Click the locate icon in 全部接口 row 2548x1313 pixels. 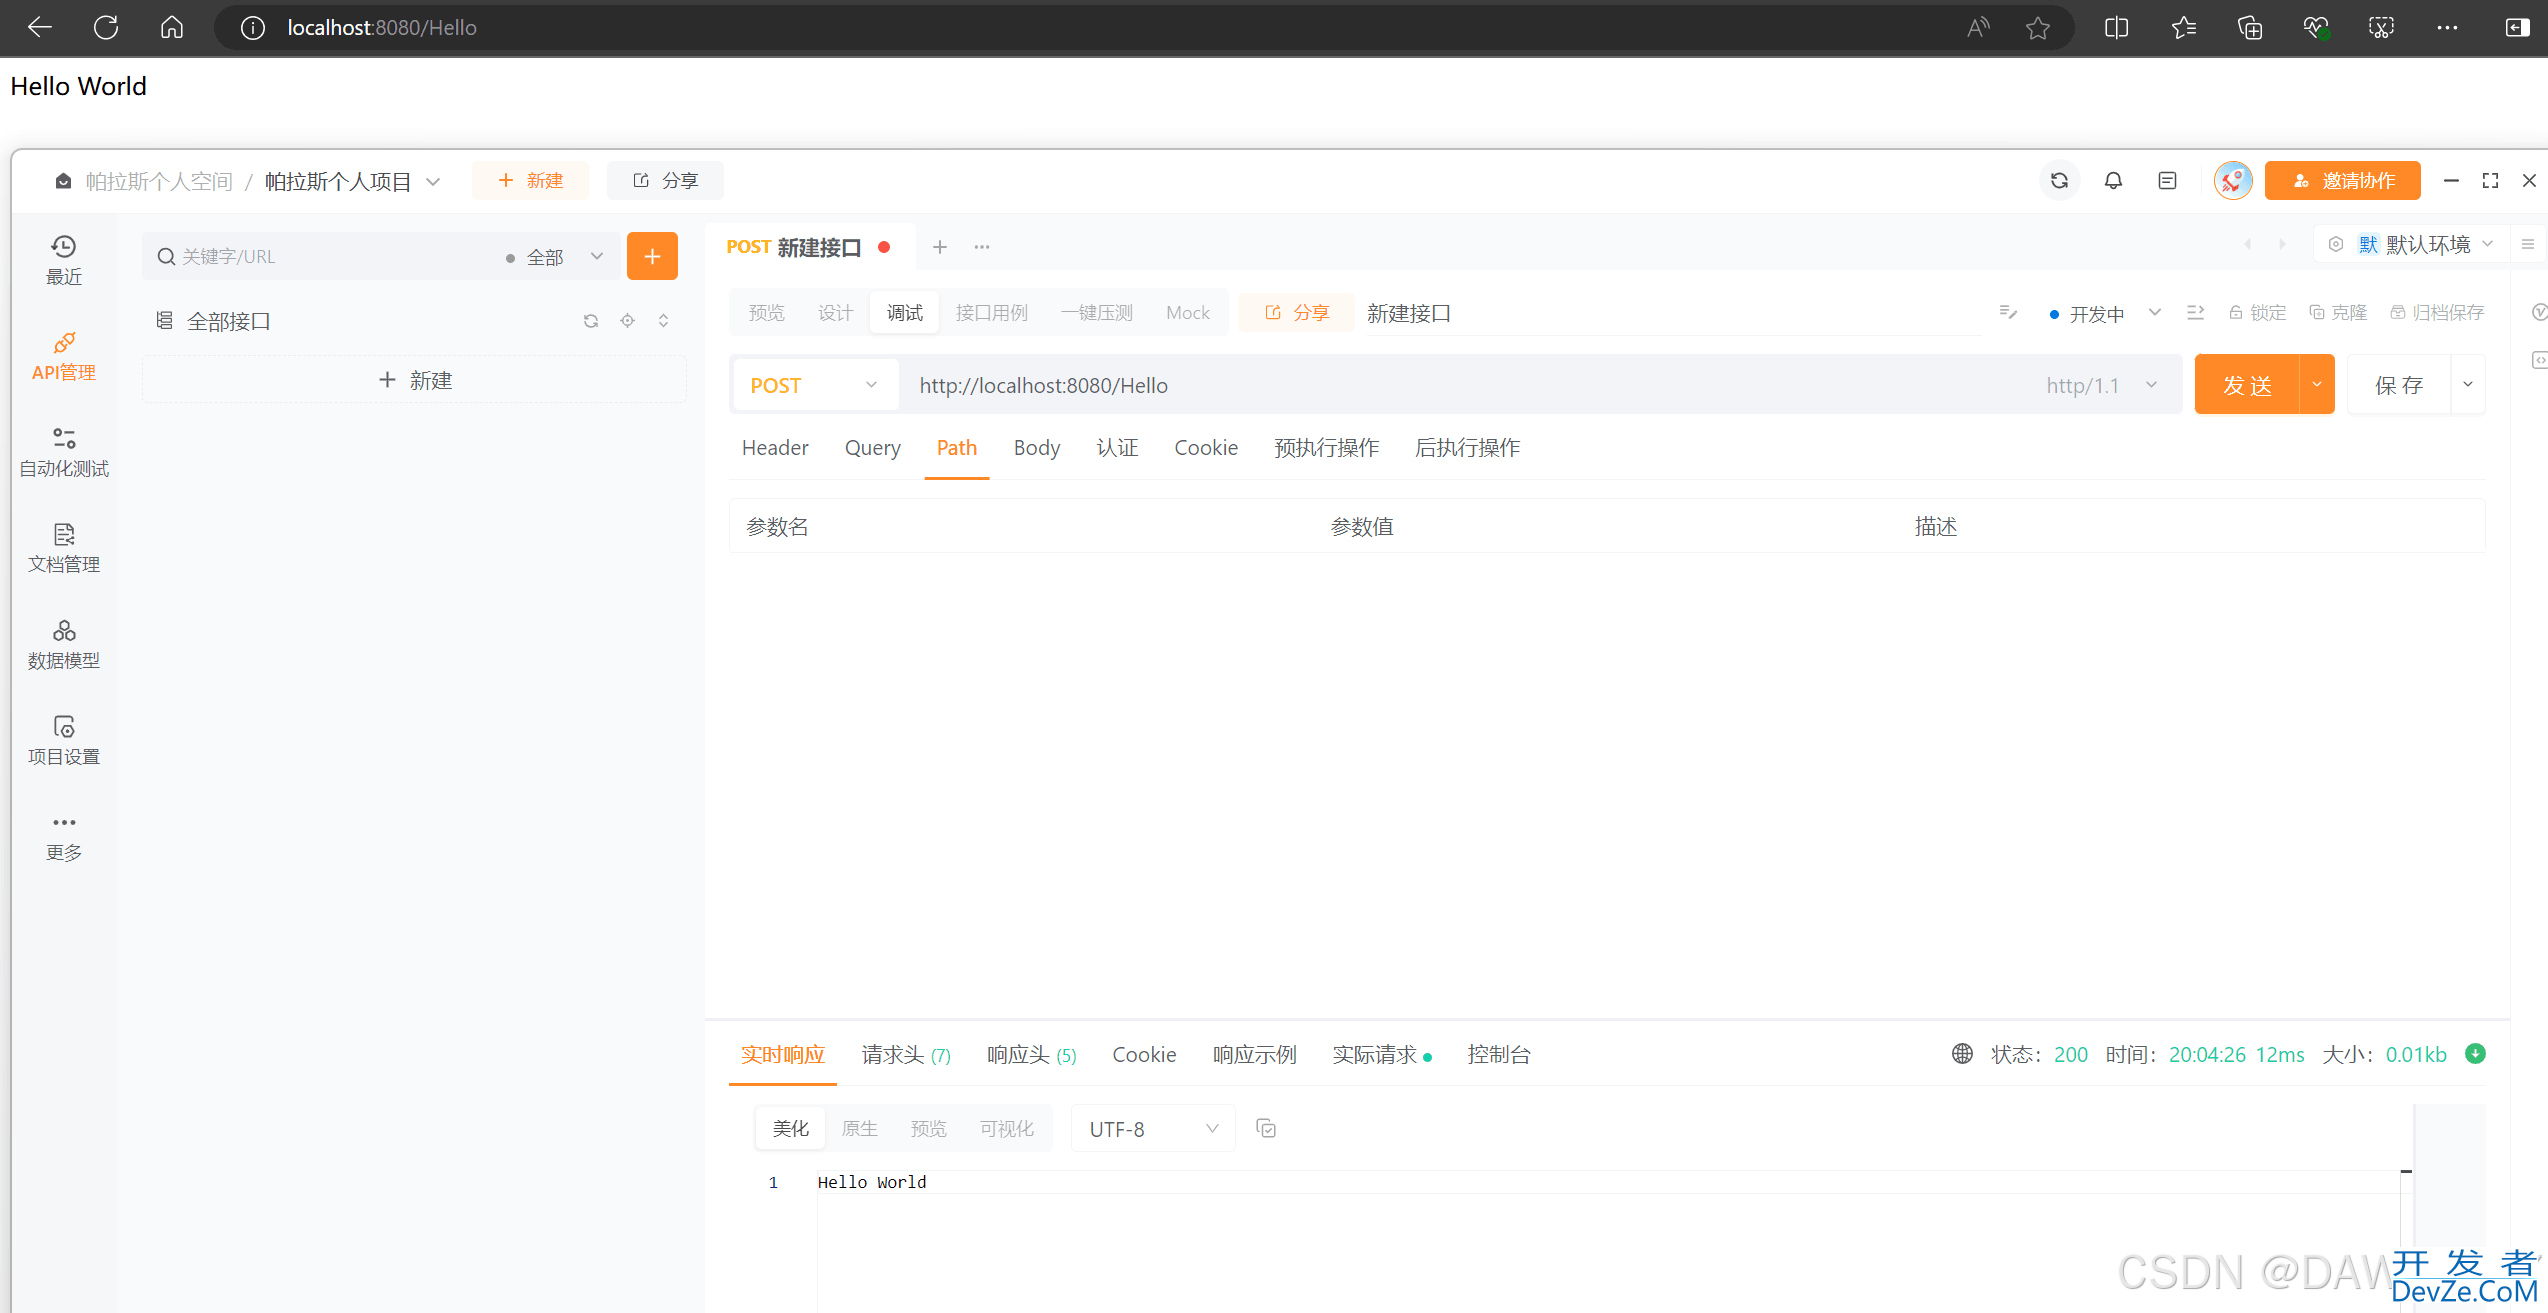[x=627, y=321]
